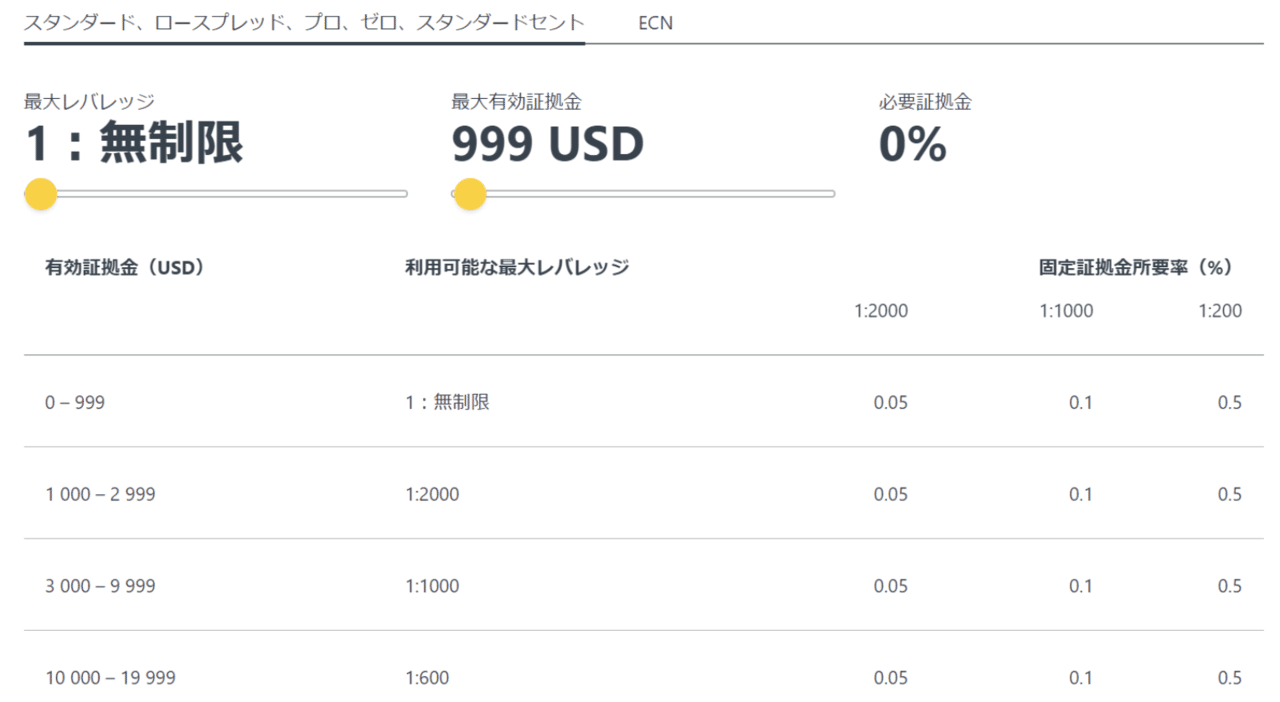Select the スタンダード、ロースプレッド account types tab

(x=304, y=22)
